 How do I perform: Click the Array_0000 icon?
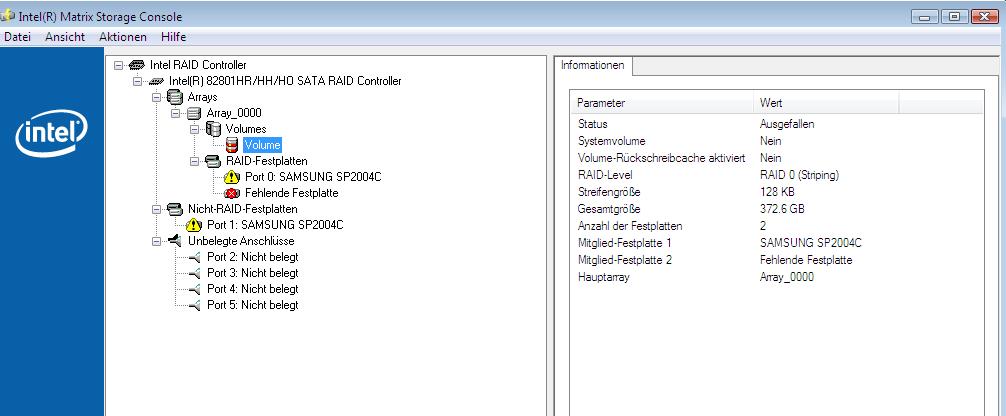pos(194,113)
